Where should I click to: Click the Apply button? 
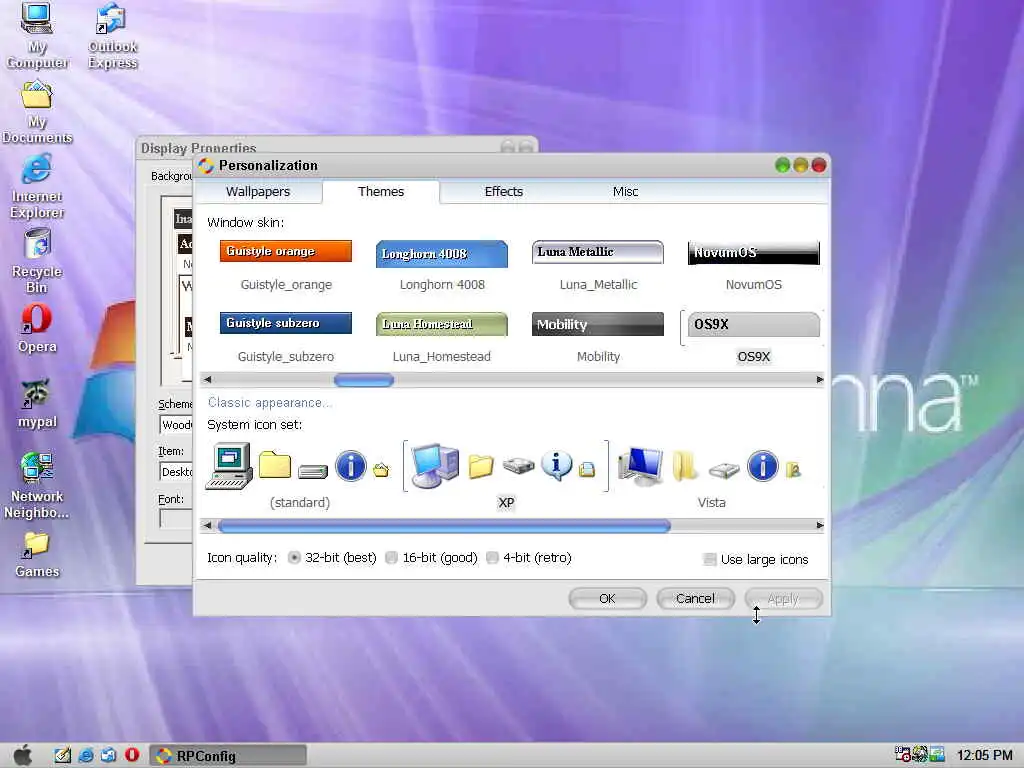coord(783,598)
